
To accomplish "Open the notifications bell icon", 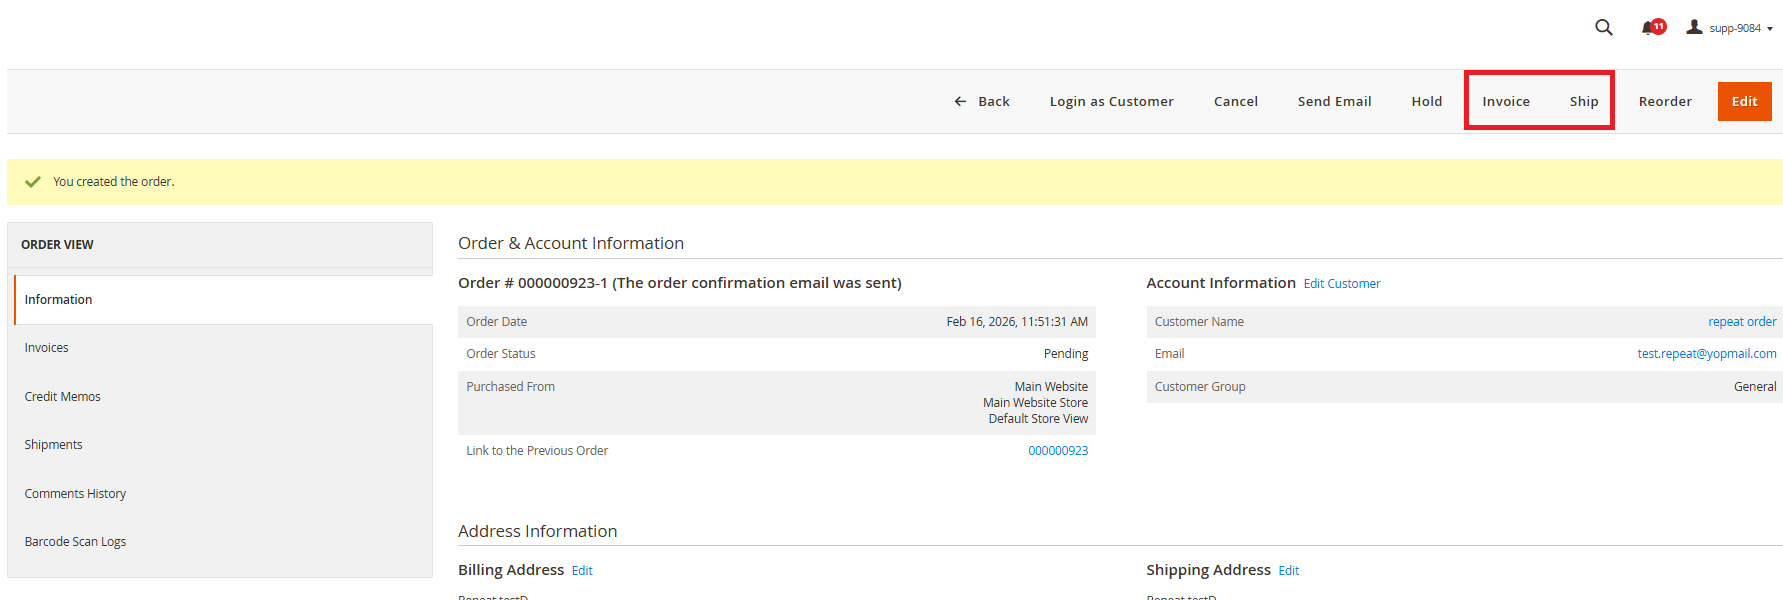I will coord(1649,28).
